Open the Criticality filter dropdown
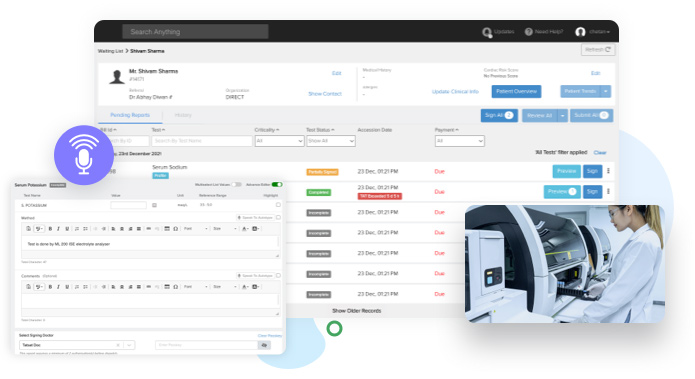Image resolution: width=695 pixels, height=379 pixels. [x=279, y=141]
